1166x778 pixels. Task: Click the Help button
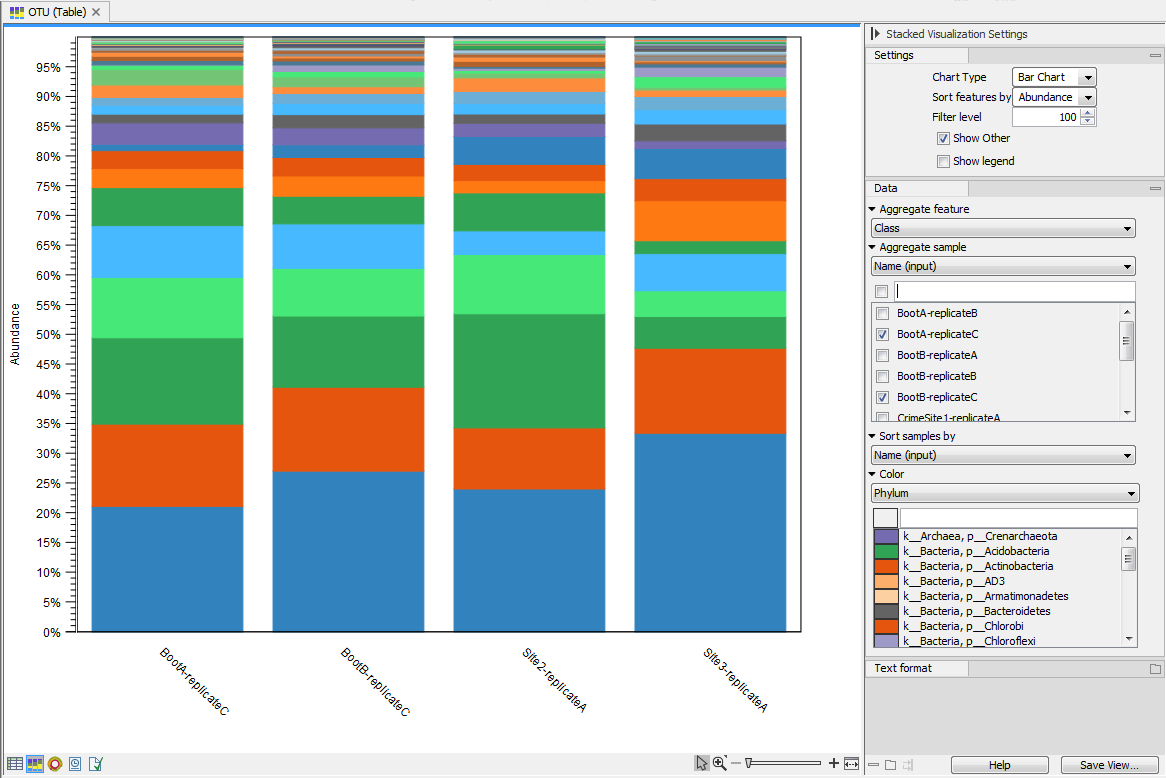[999, 765]
